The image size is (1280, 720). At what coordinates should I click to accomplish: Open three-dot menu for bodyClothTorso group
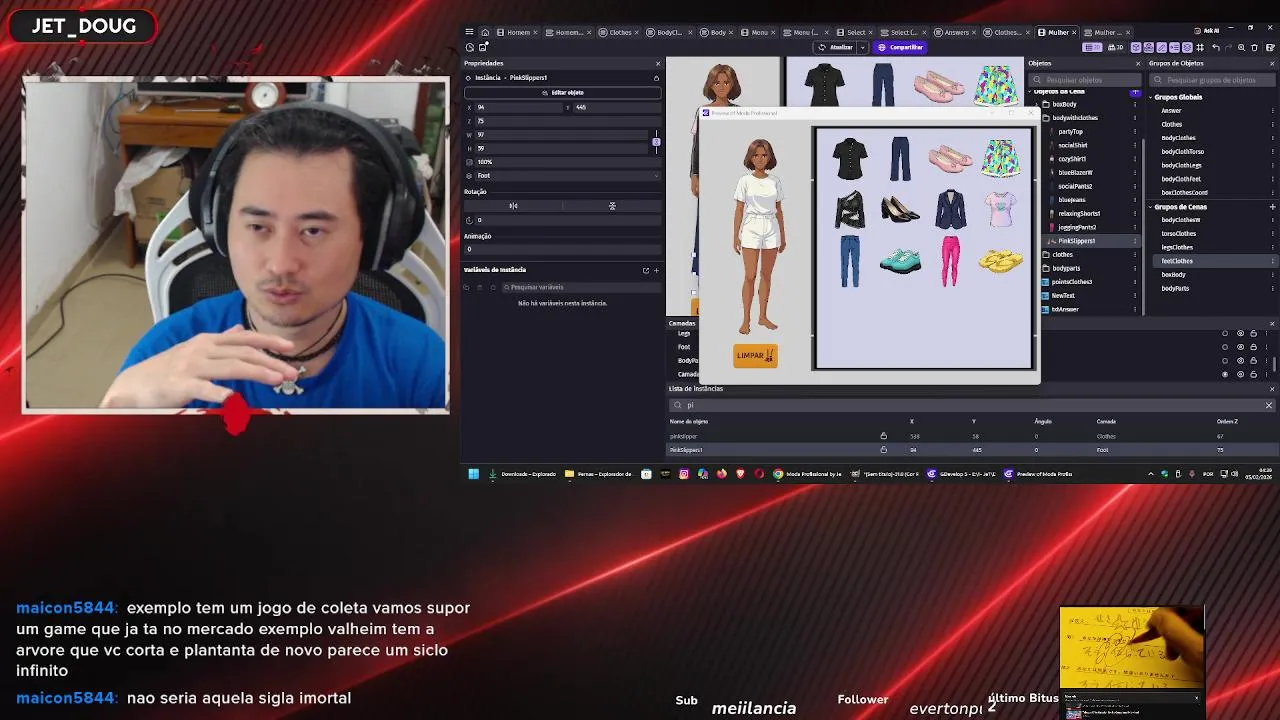pyautogui.click(x=1272, y=152)
